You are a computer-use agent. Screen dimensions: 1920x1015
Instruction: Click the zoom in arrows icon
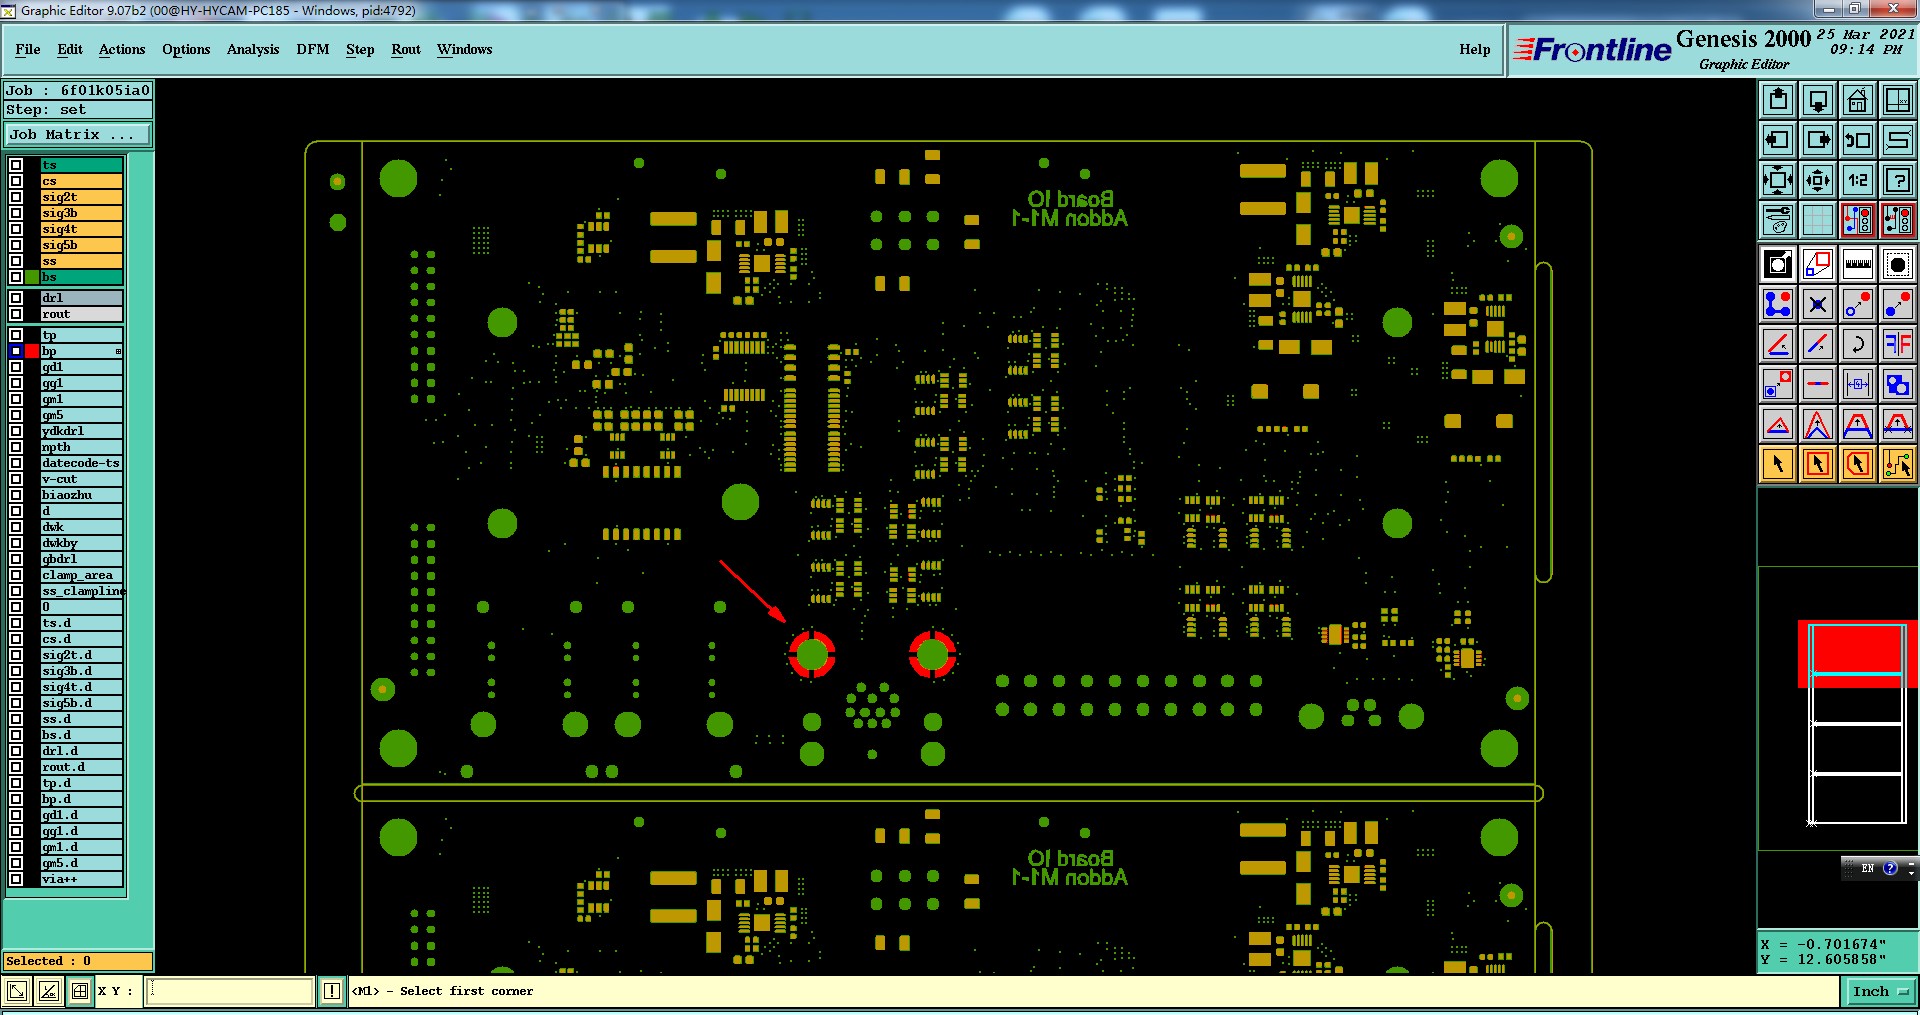click(x=1778, y=180)
